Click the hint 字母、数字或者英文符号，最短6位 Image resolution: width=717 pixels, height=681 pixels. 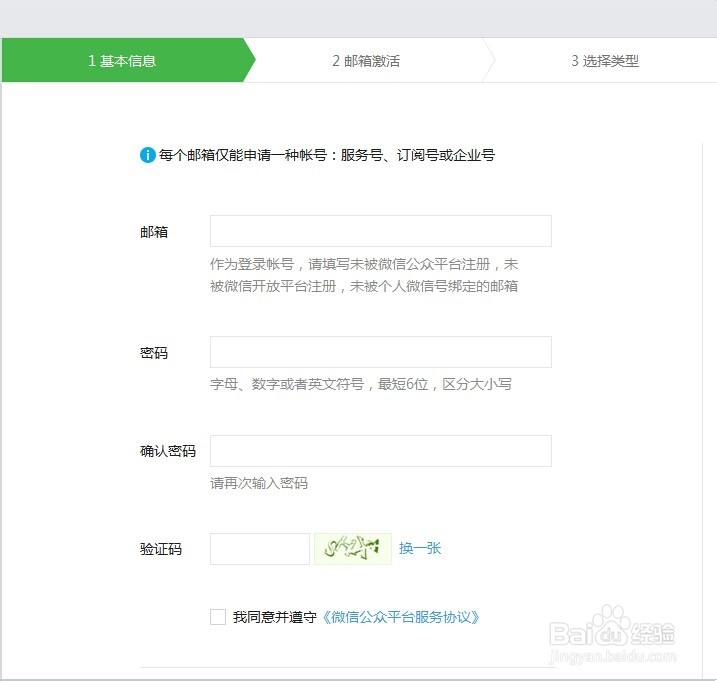[x=319, y=384]
